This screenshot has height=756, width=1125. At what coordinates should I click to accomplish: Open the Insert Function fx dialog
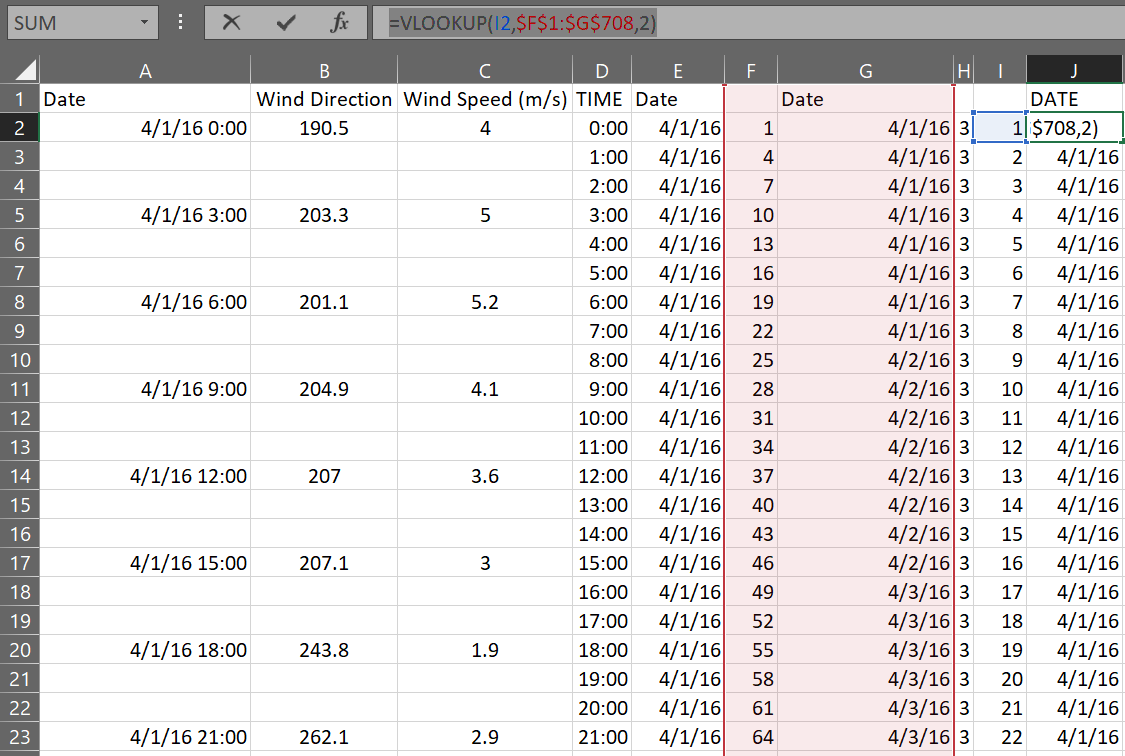click(339, 23)
